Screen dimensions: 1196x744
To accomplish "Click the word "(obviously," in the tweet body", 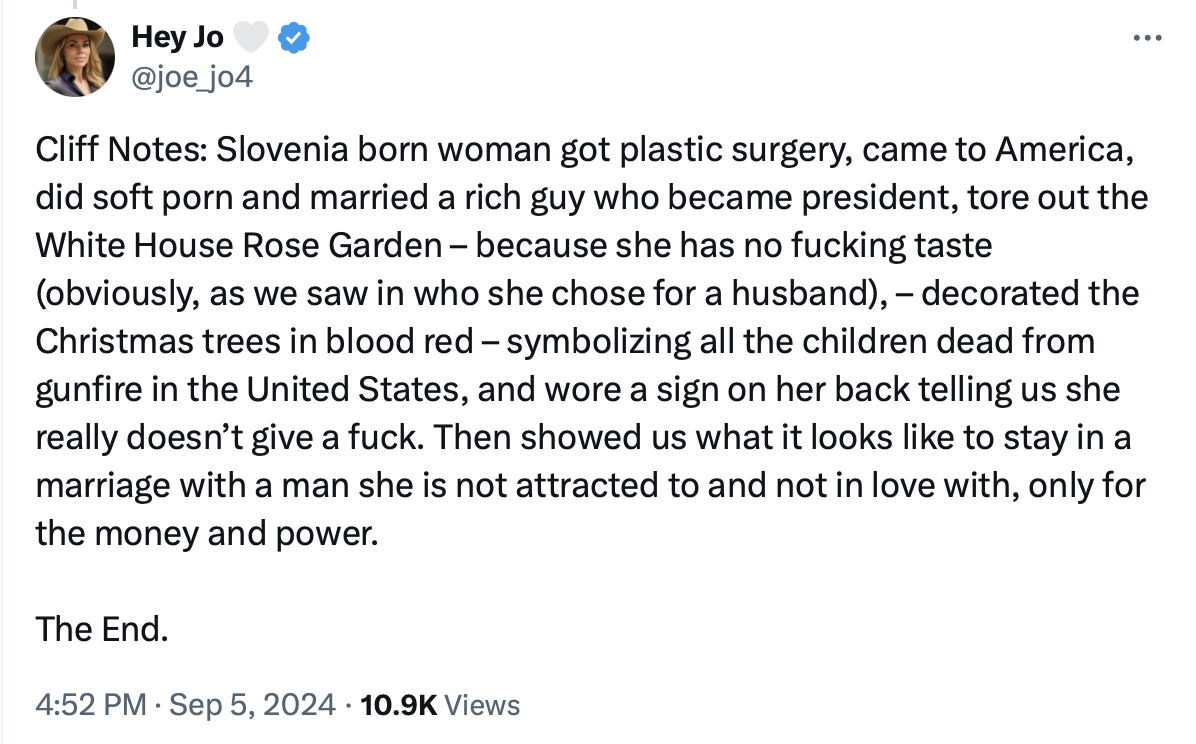I will (x=117, y=293).
